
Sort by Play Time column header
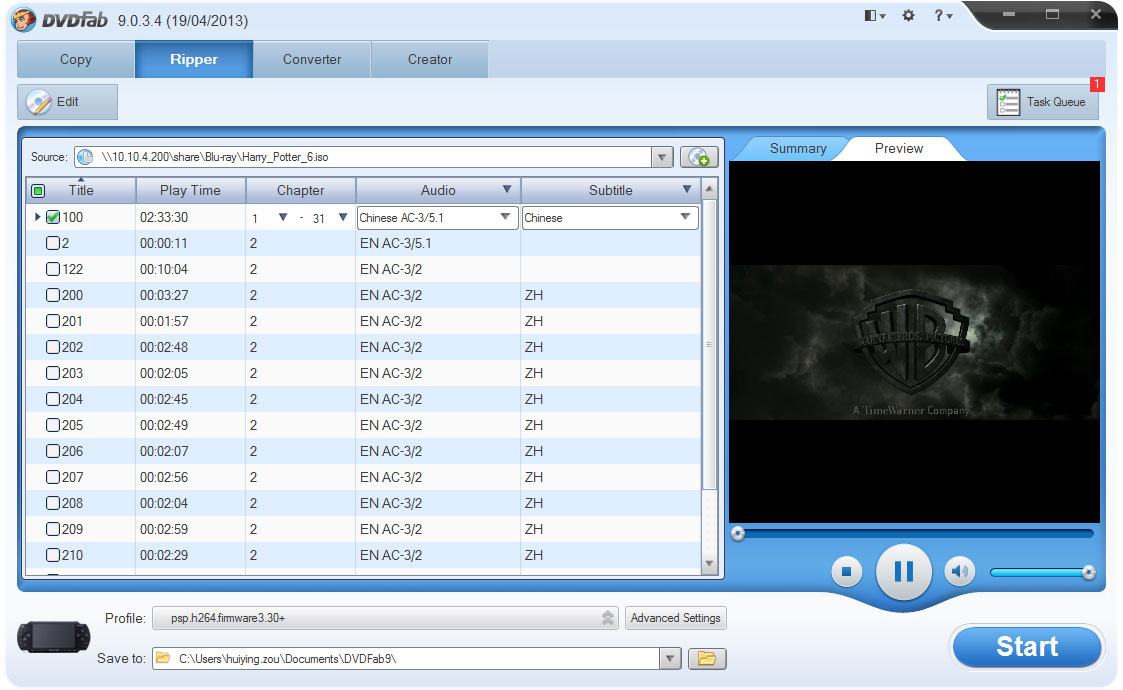pyautogui.click(x=190, y=191)
